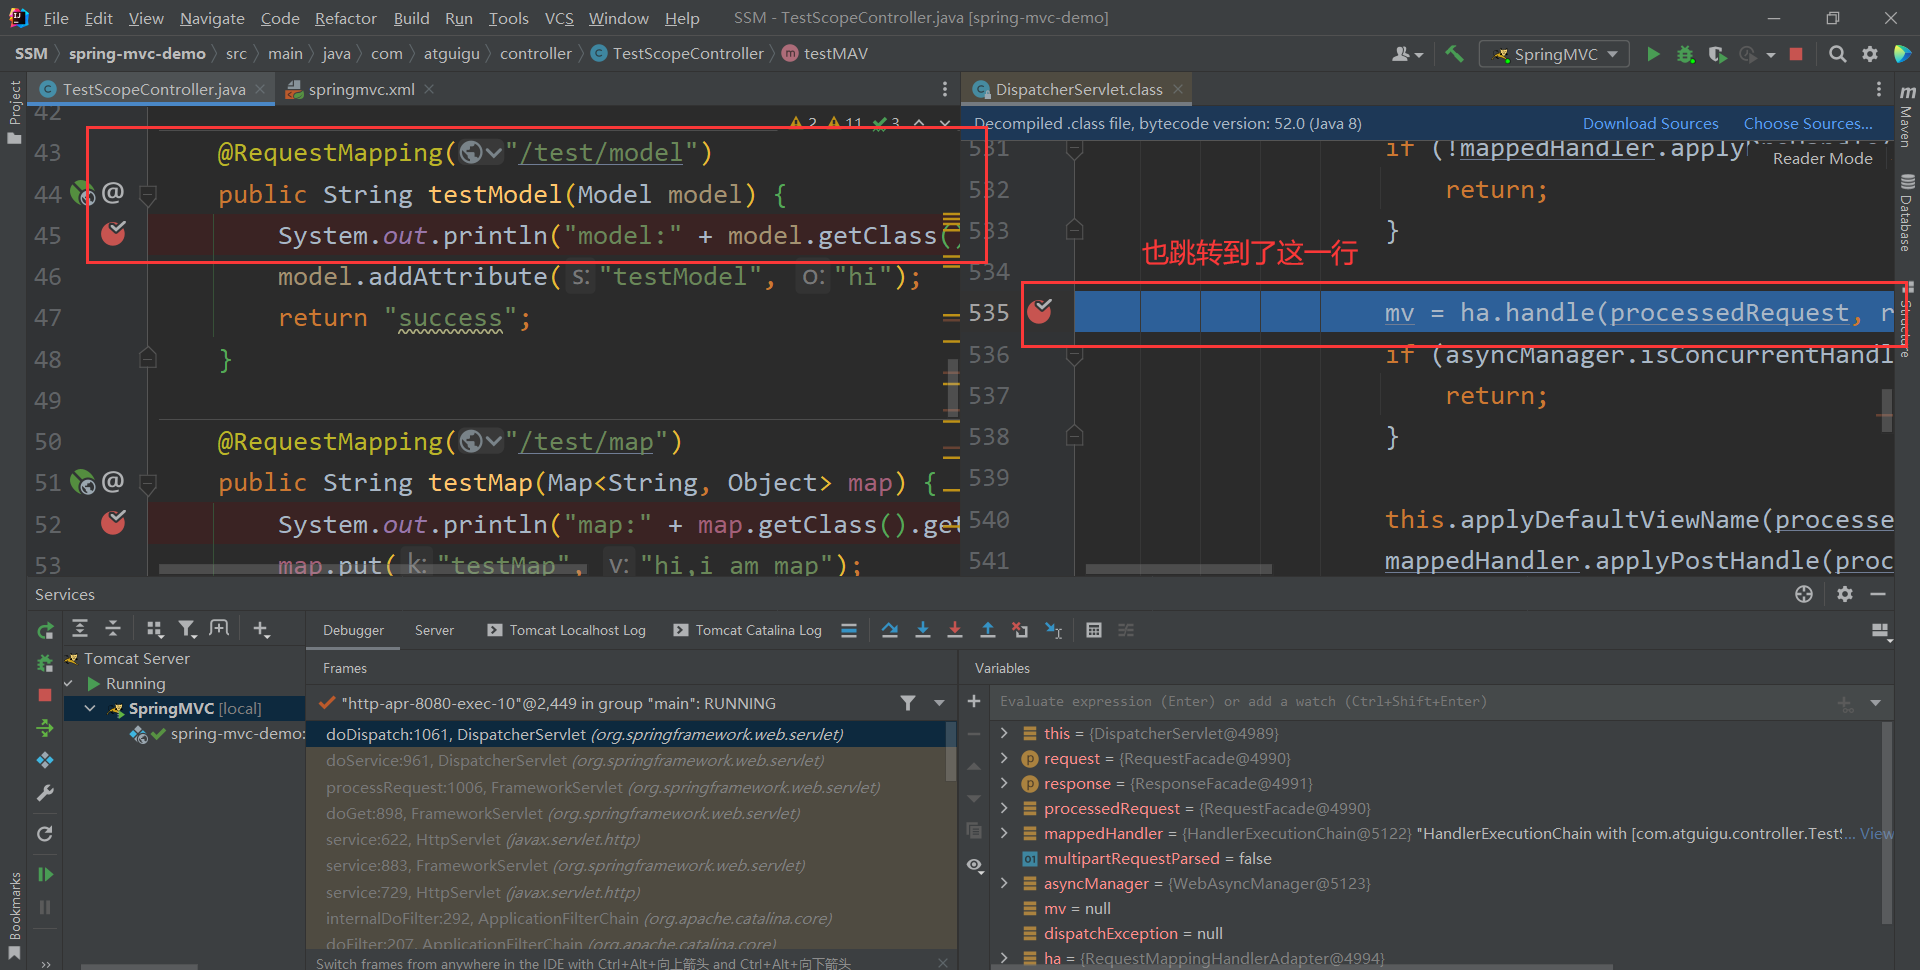Click Download Sources link

(1650, 123)
